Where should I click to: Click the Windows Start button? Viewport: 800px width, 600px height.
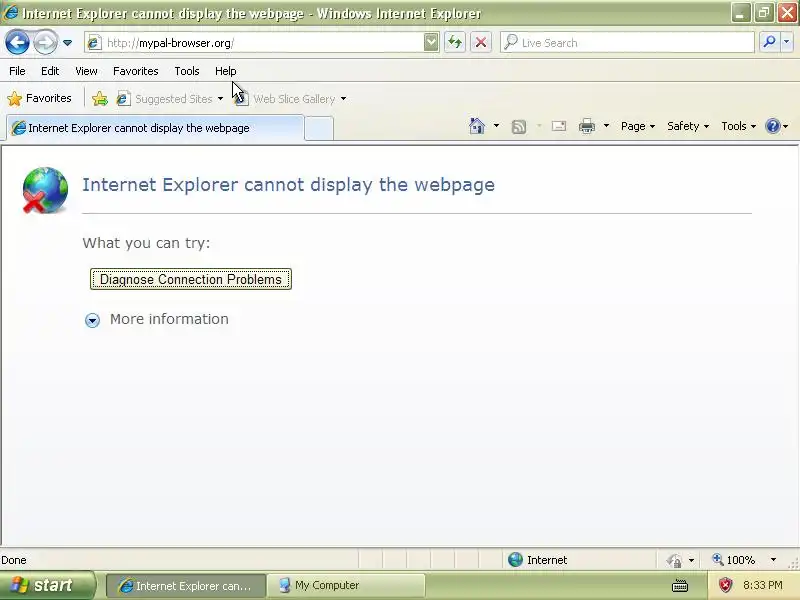pos(47,585)
